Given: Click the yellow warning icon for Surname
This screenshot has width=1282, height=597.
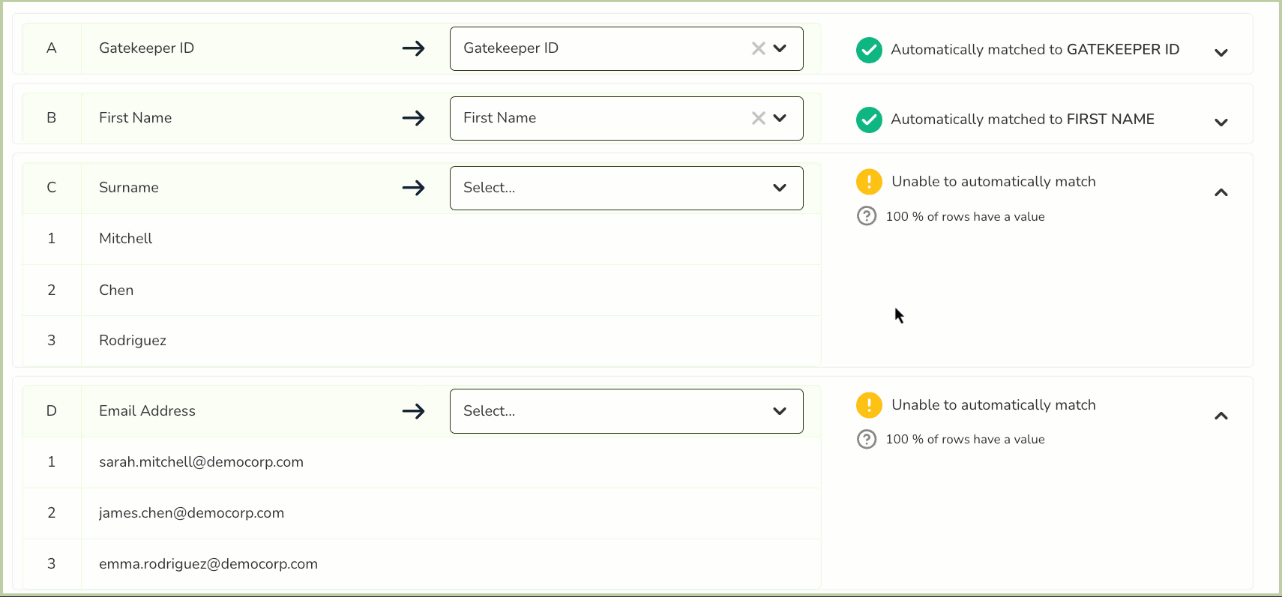Looking at the screenshot, I should [869, 182].
